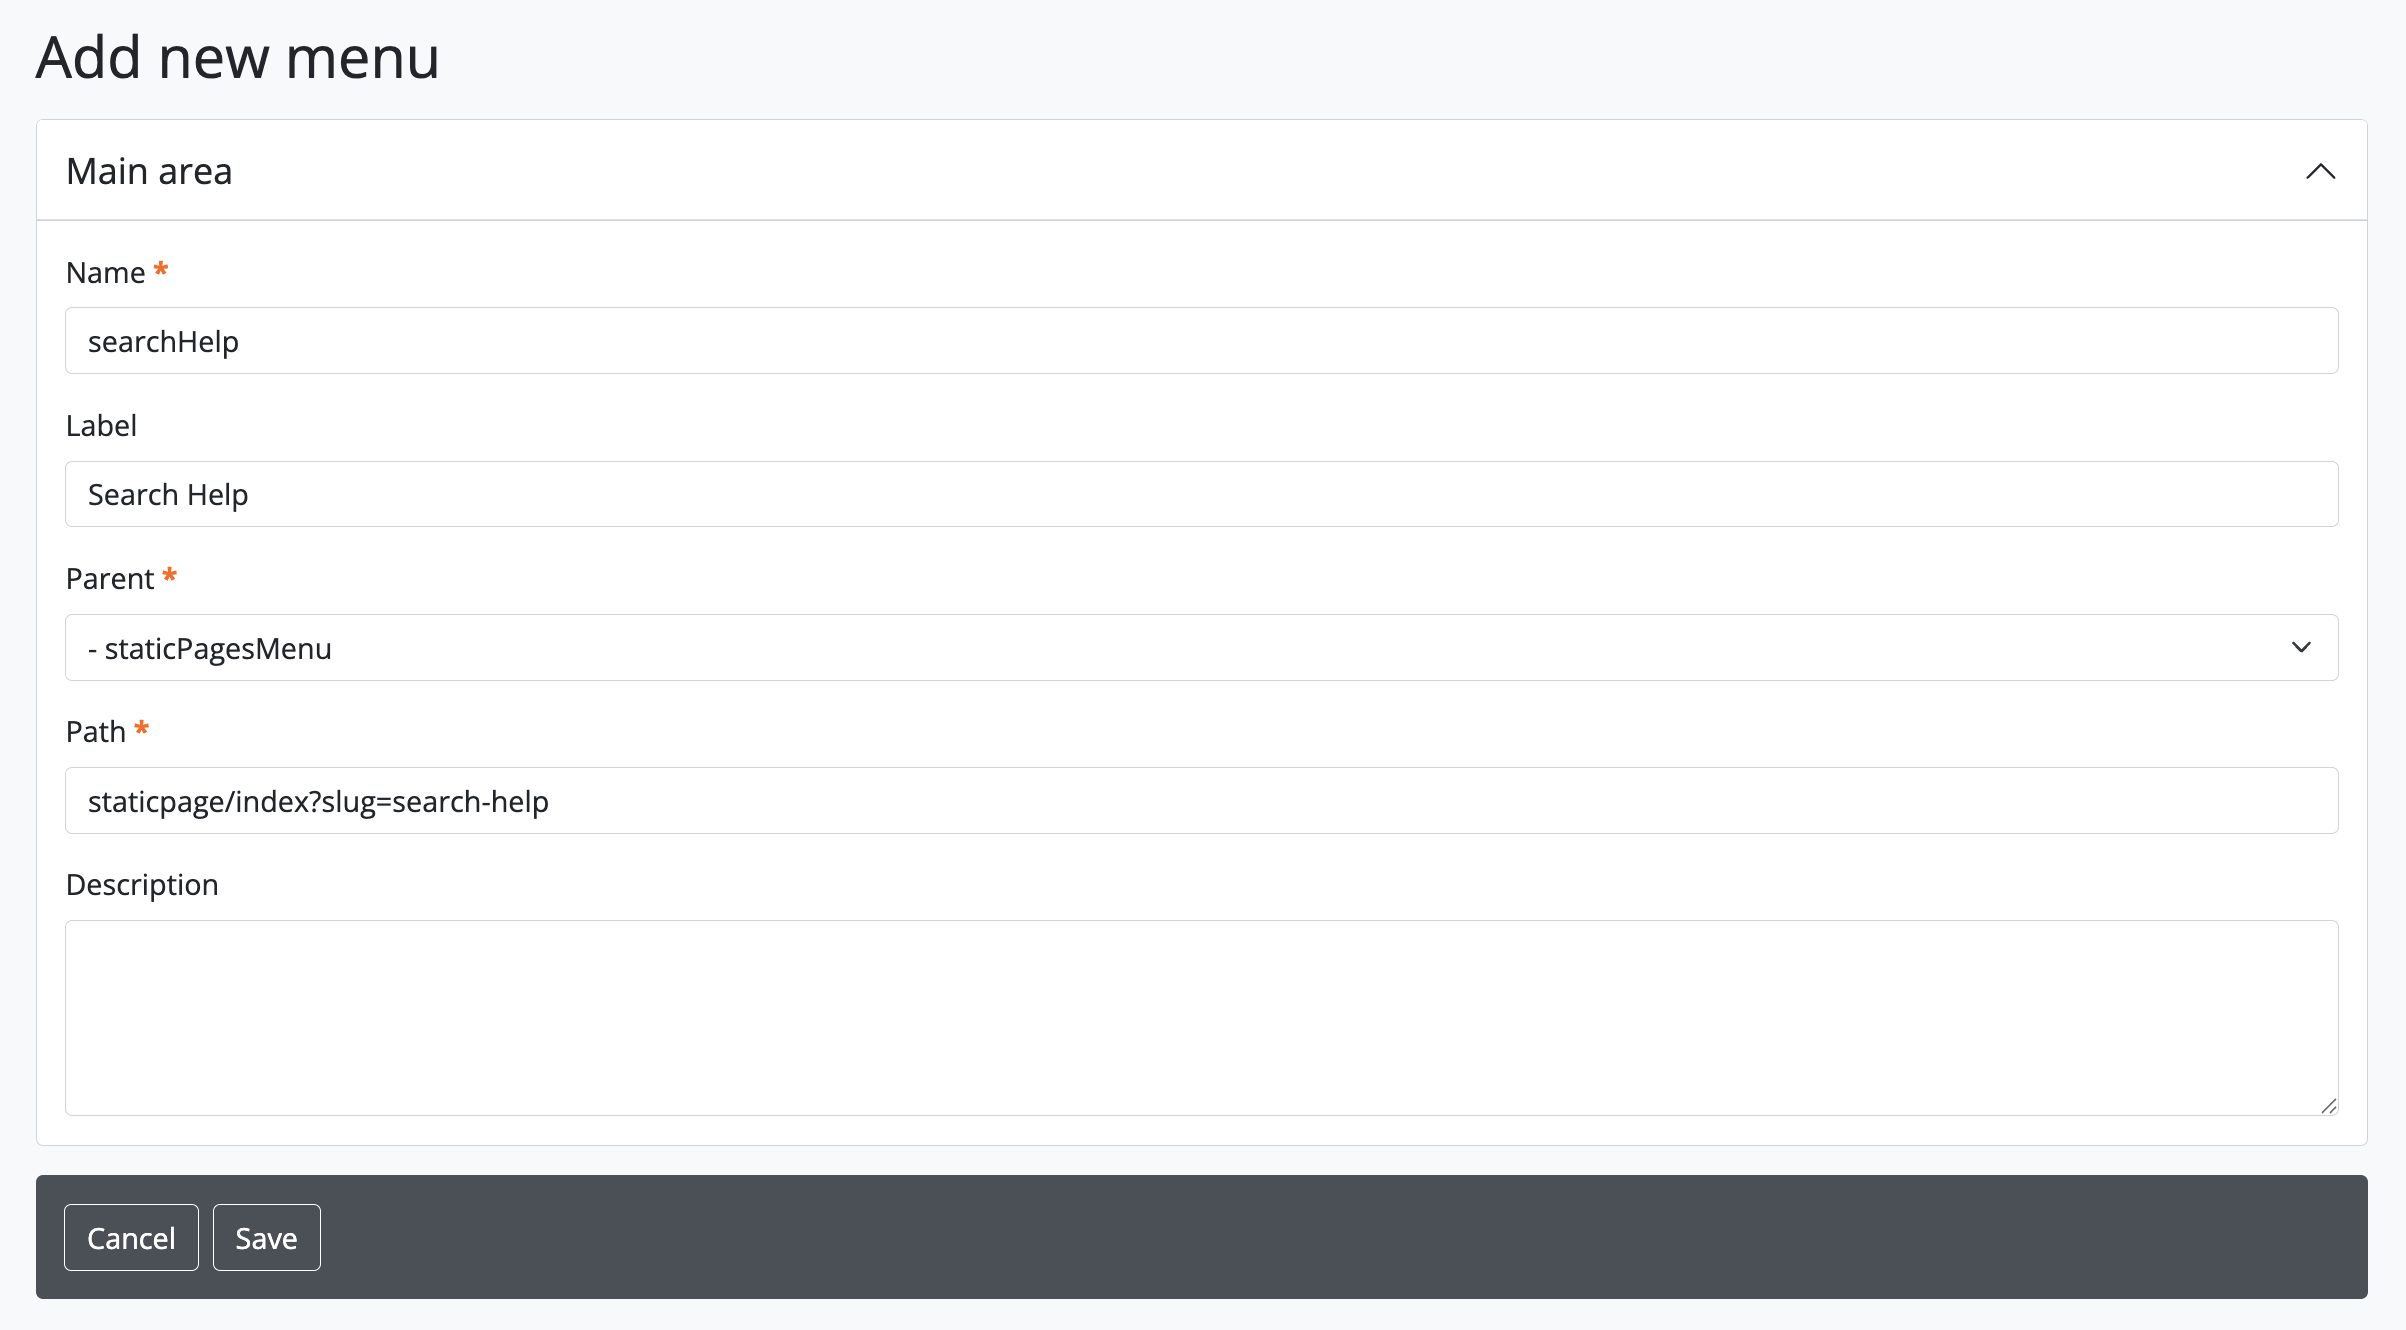Click the Name field containing searchHelp
Screen dimensions: 2406x1330
click(1201, 341)
